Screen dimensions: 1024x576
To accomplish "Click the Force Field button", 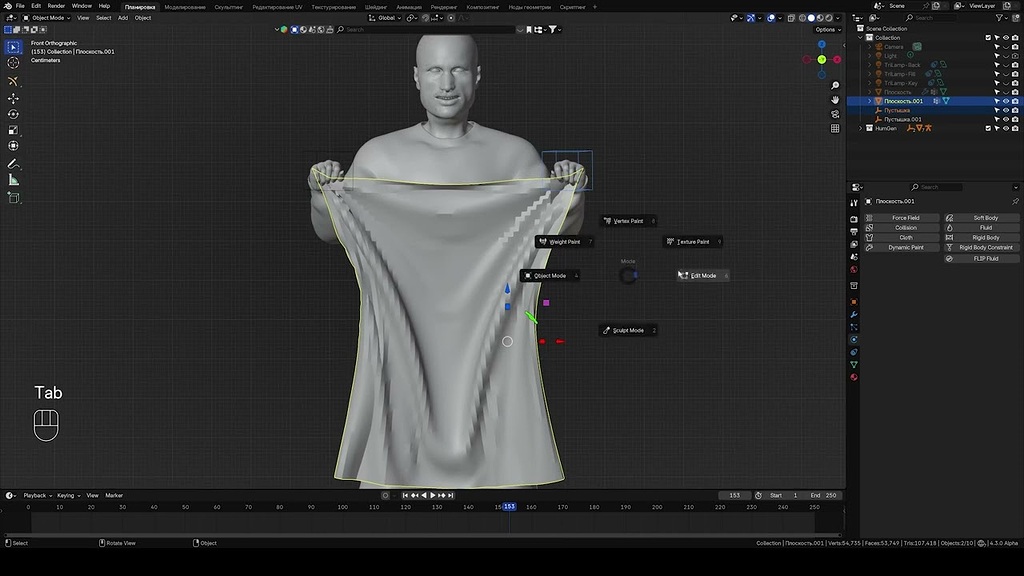I will tap(901, 218).
